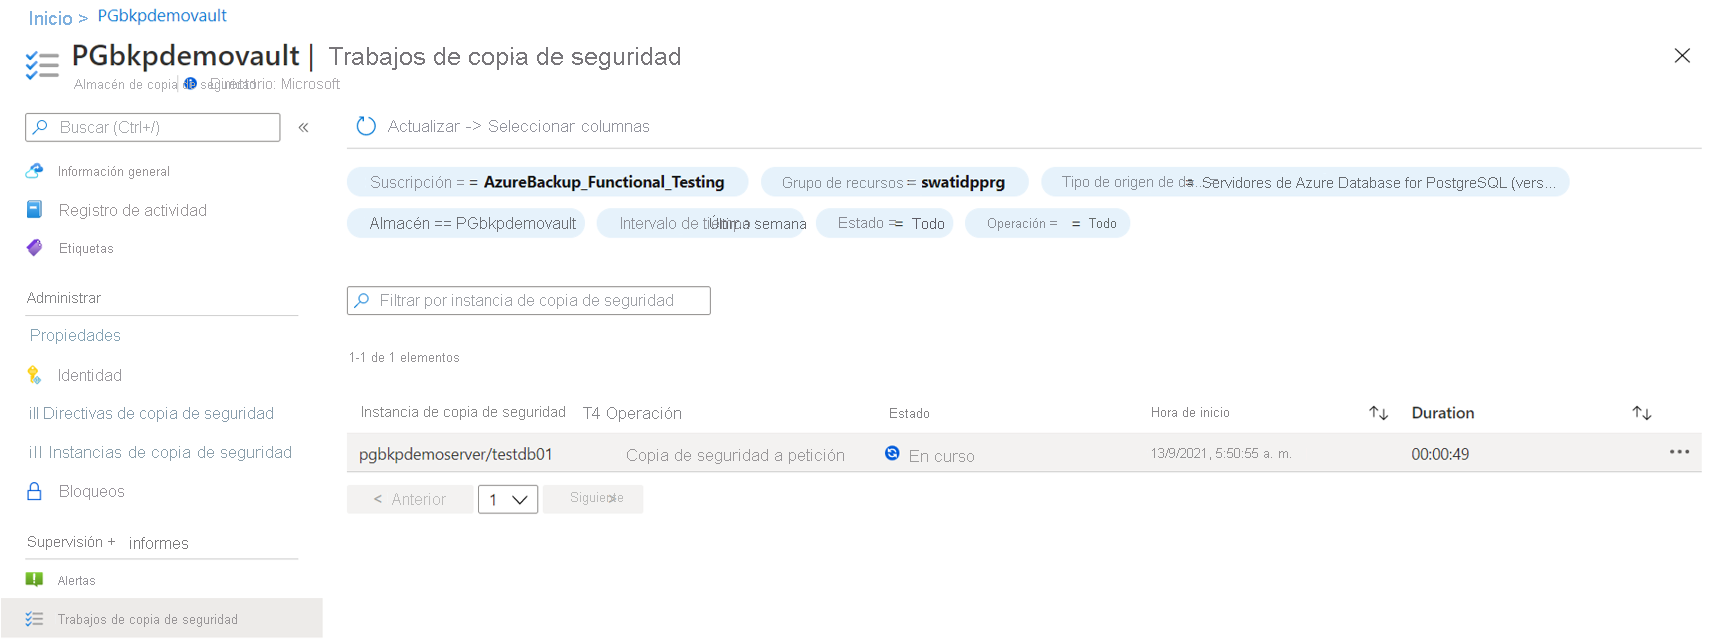Image resolution: width=1721 pixels, height=643 pixels.
Task: Open the Grupo de recursos filter pill
Action: tap(894, 182)
